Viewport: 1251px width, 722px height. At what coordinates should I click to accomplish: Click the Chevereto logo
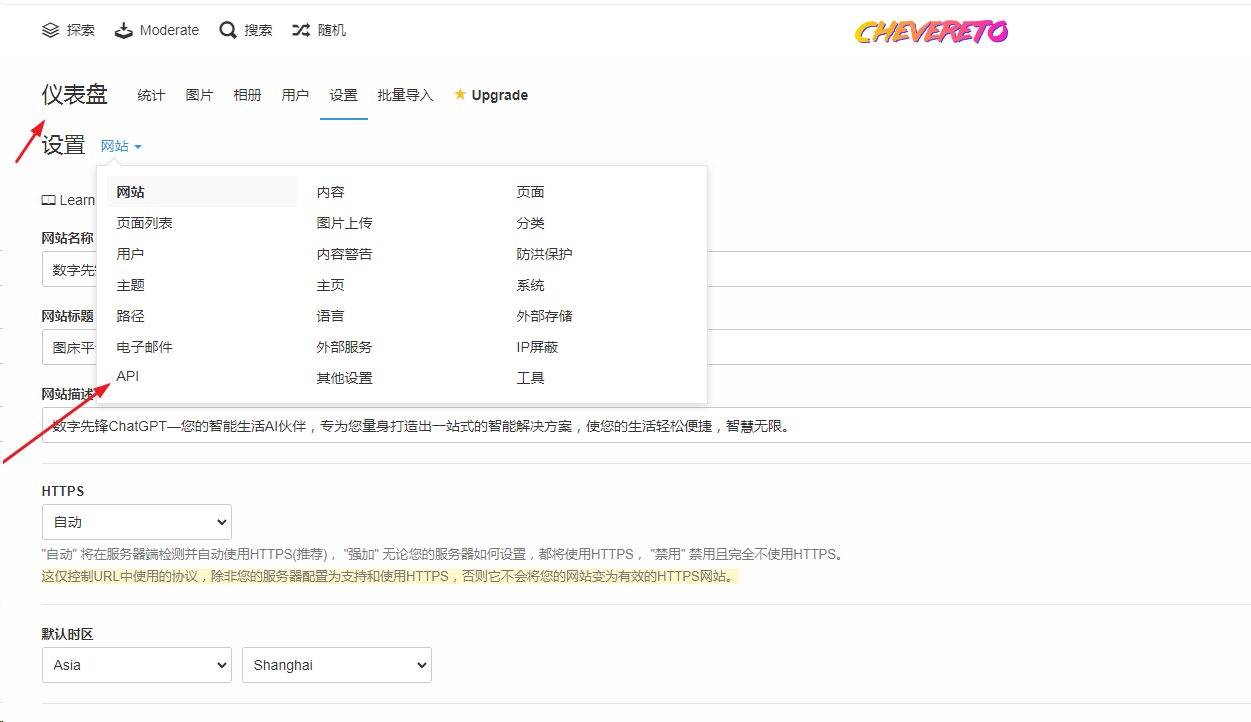[x=931, y=32]
